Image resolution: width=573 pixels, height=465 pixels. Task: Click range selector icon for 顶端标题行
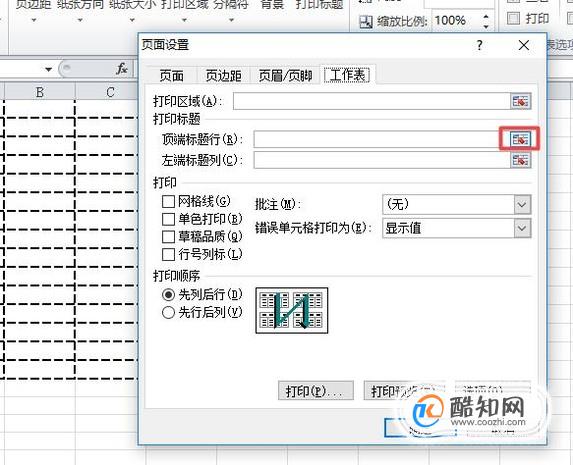pos(520,139)
